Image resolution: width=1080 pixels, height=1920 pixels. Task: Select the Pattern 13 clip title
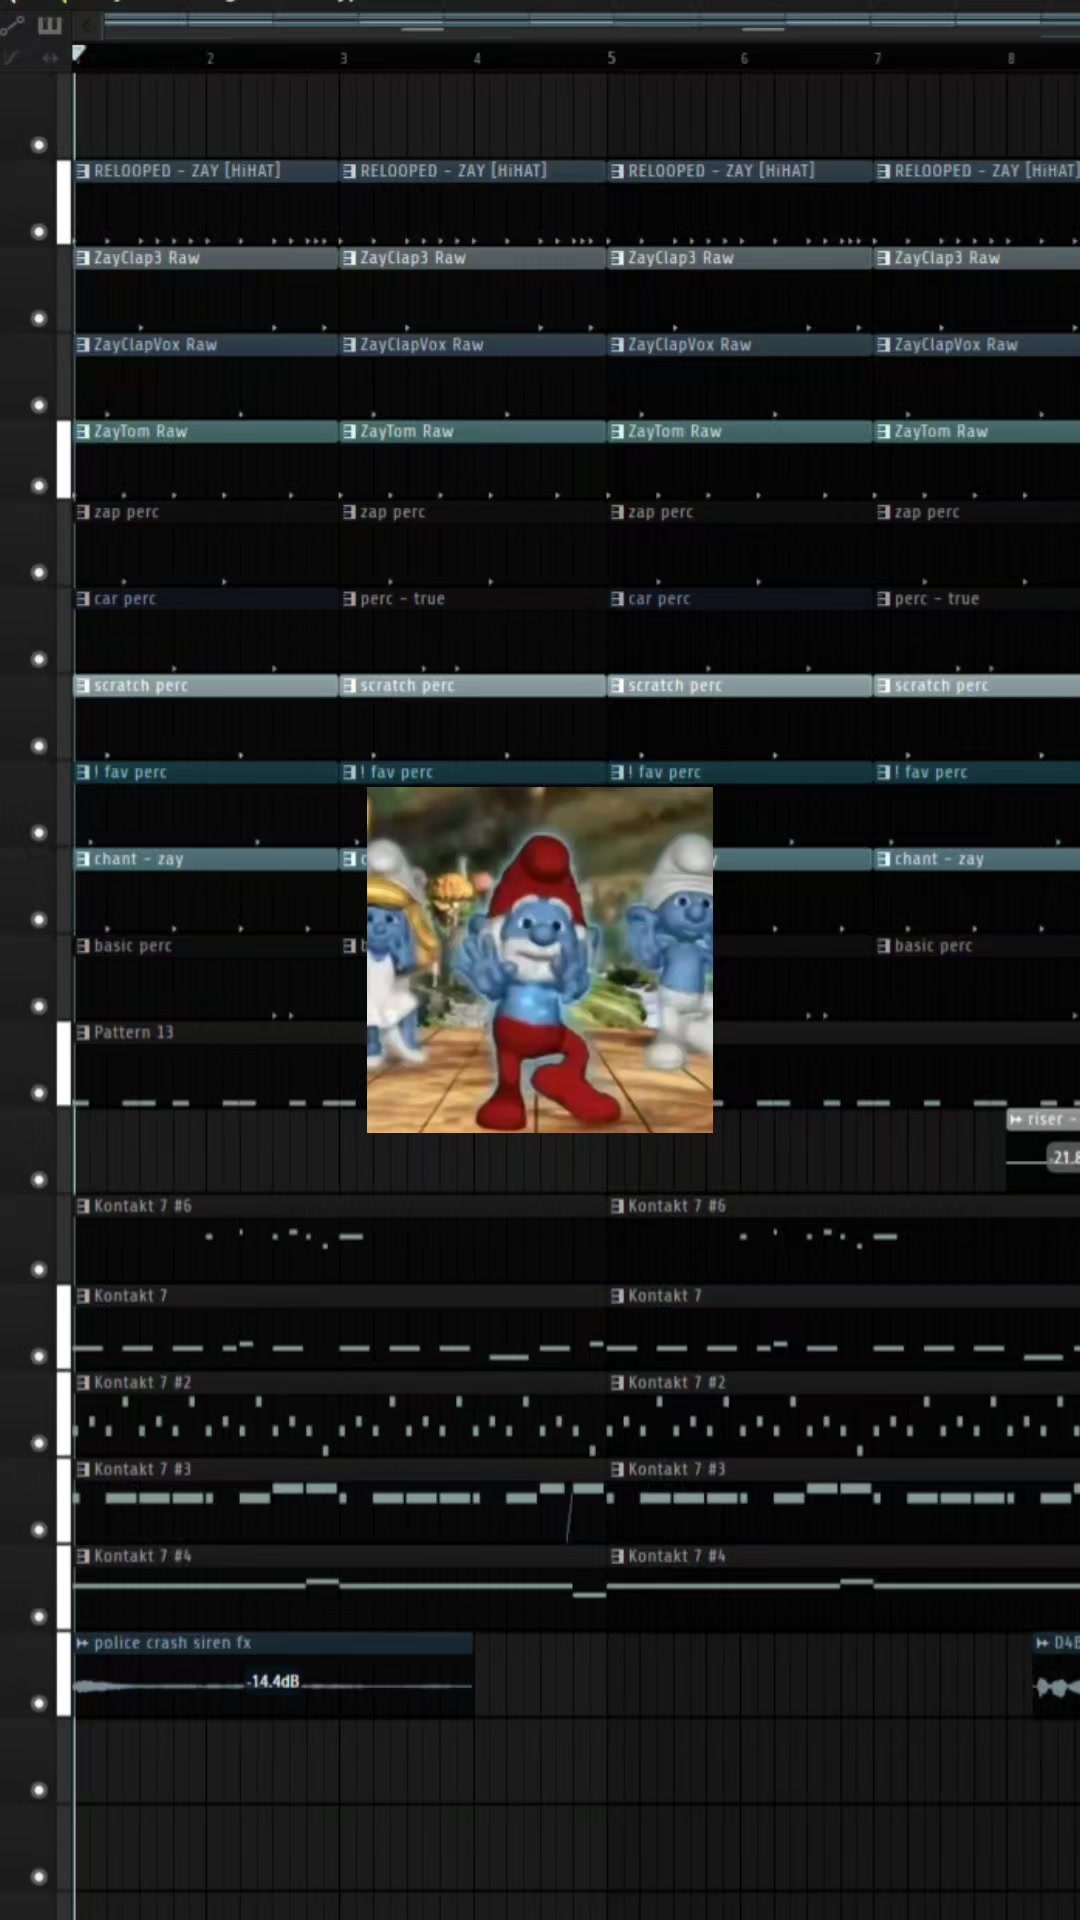pos(134,1033)
